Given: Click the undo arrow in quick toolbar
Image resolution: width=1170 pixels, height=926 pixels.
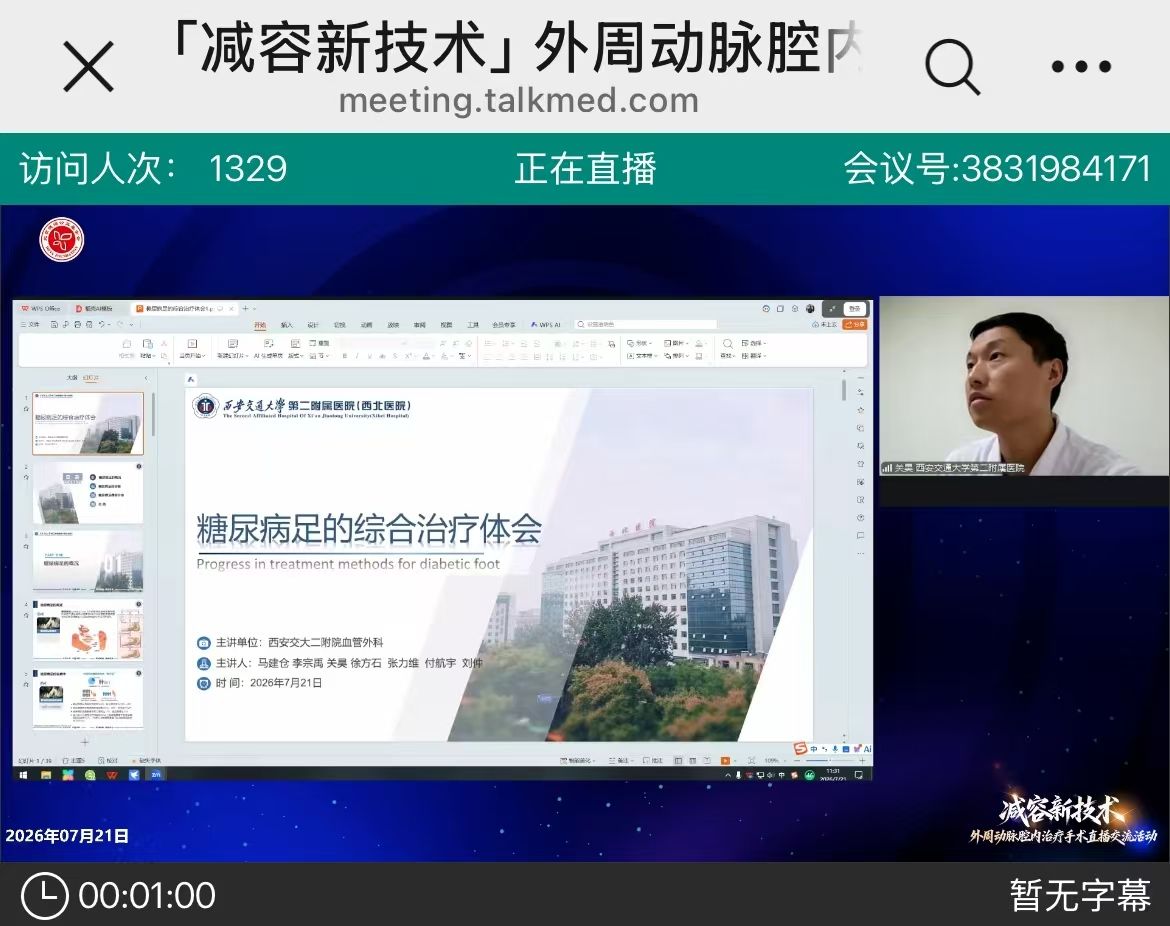Looking at the screenshot, I should point(101,325).
